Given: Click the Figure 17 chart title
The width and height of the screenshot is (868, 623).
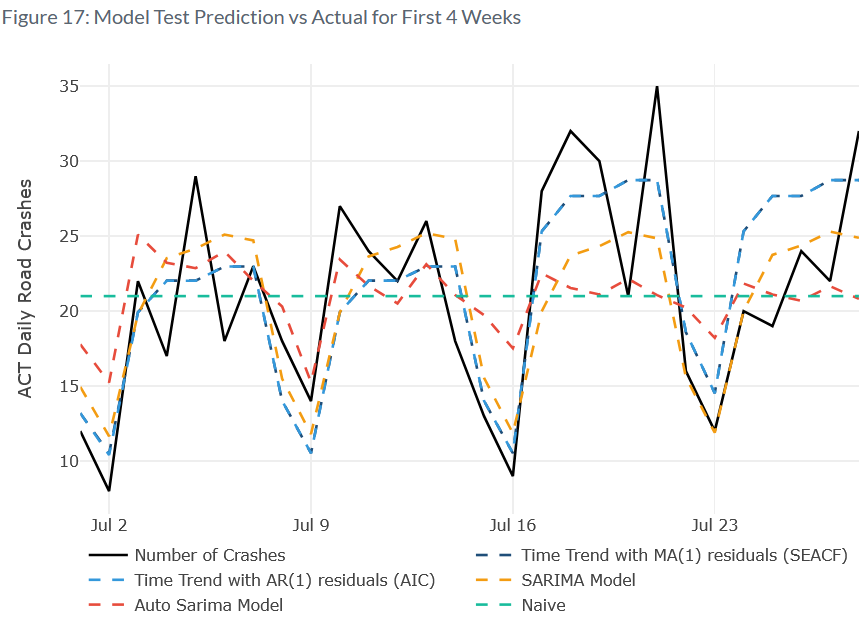Looking at the screenshot, I should point(261,18).
